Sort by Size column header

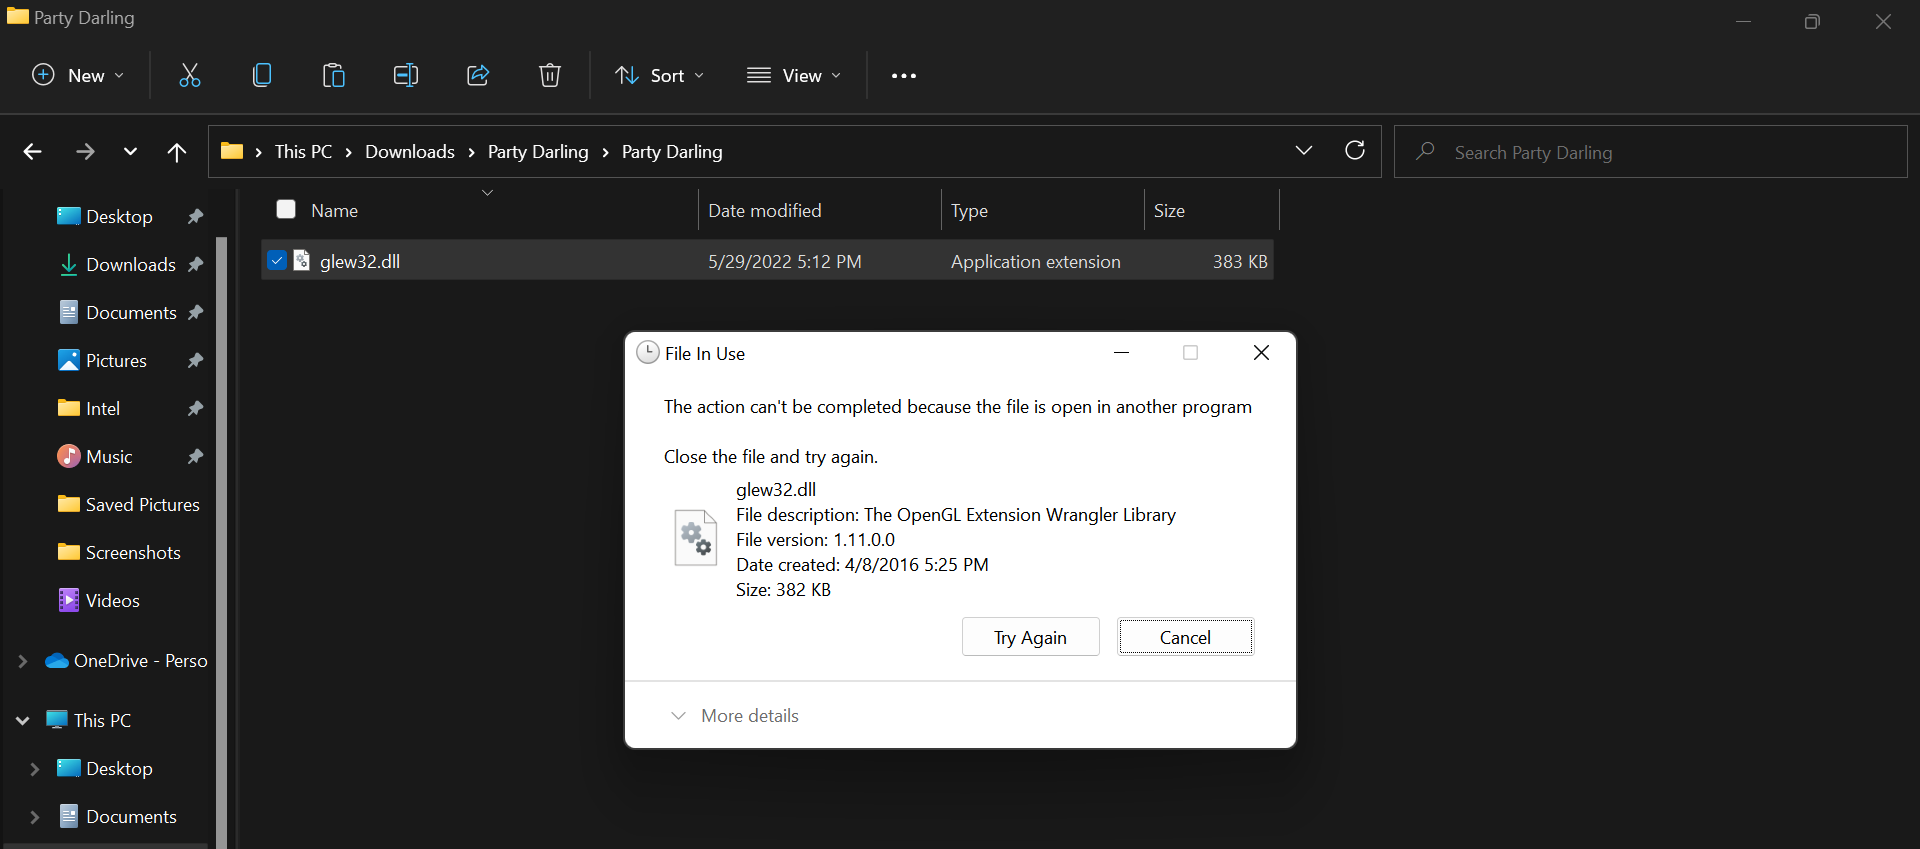(1169, 211)
